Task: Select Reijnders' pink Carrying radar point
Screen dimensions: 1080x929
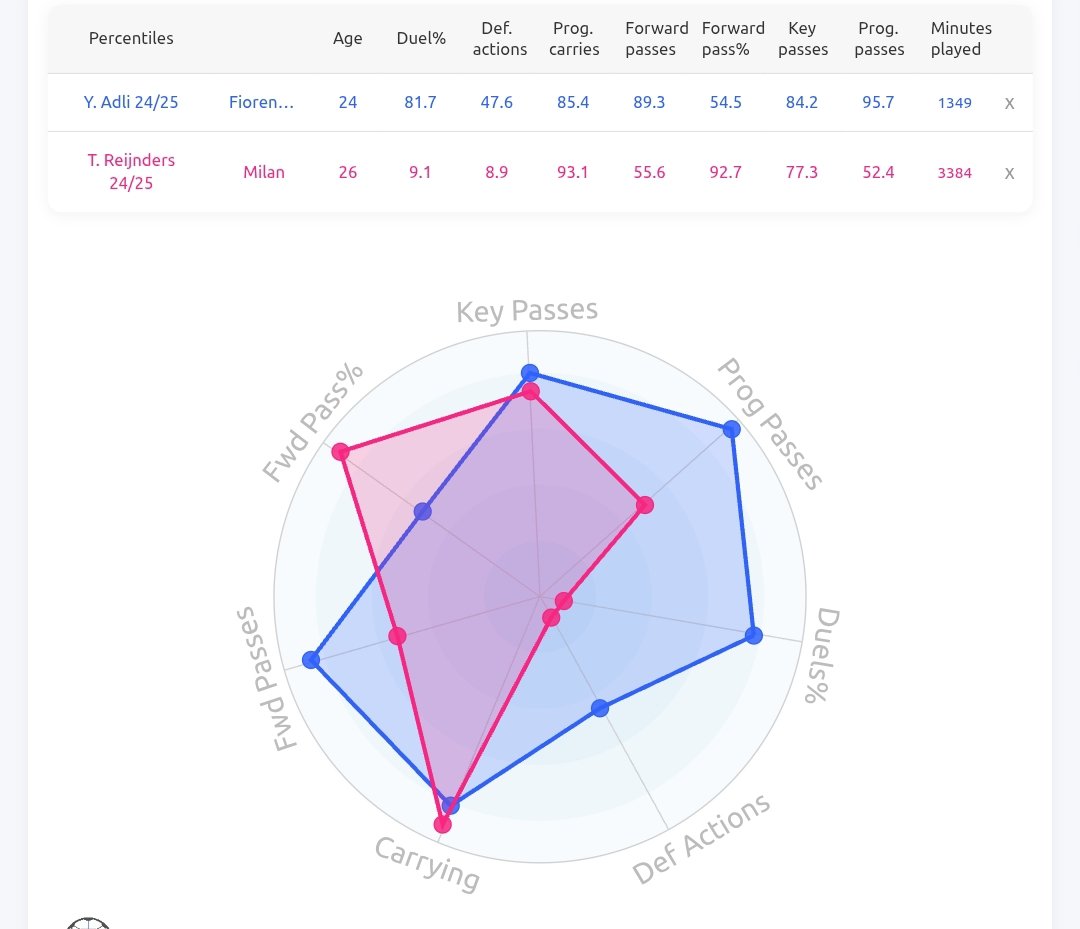Action: tap(442, 824)
